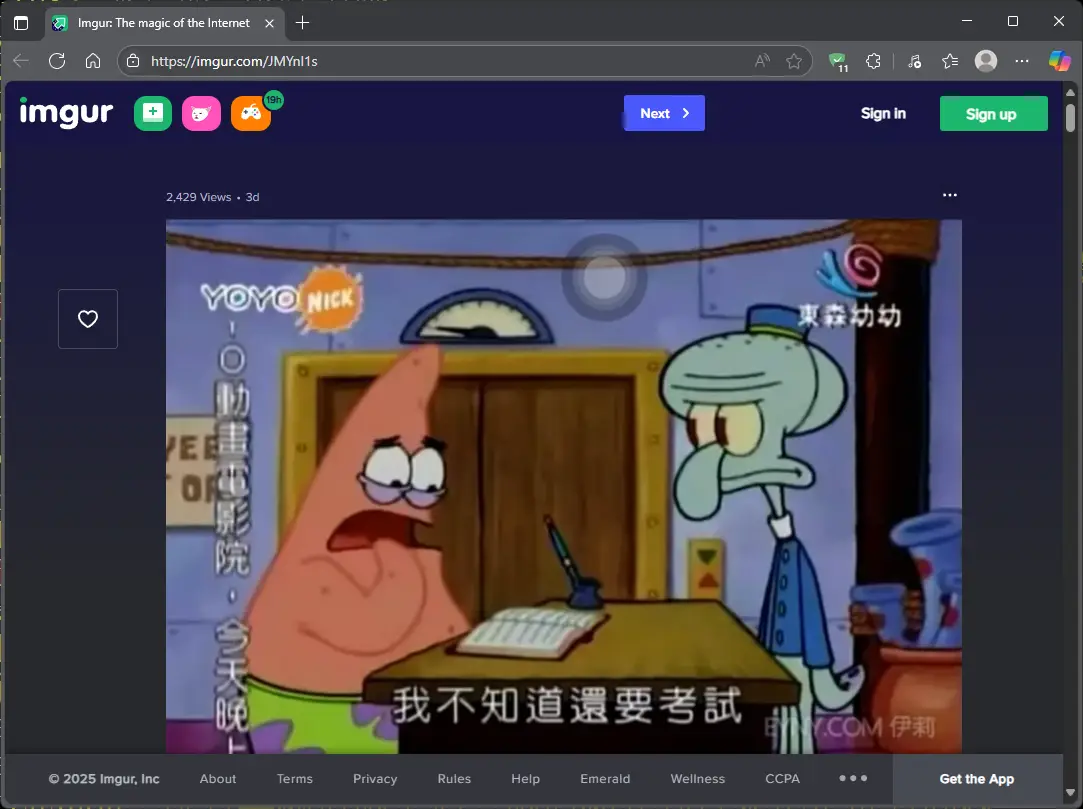Click the Get the App button
1083x809 pixels.
(x=977, y=779)
